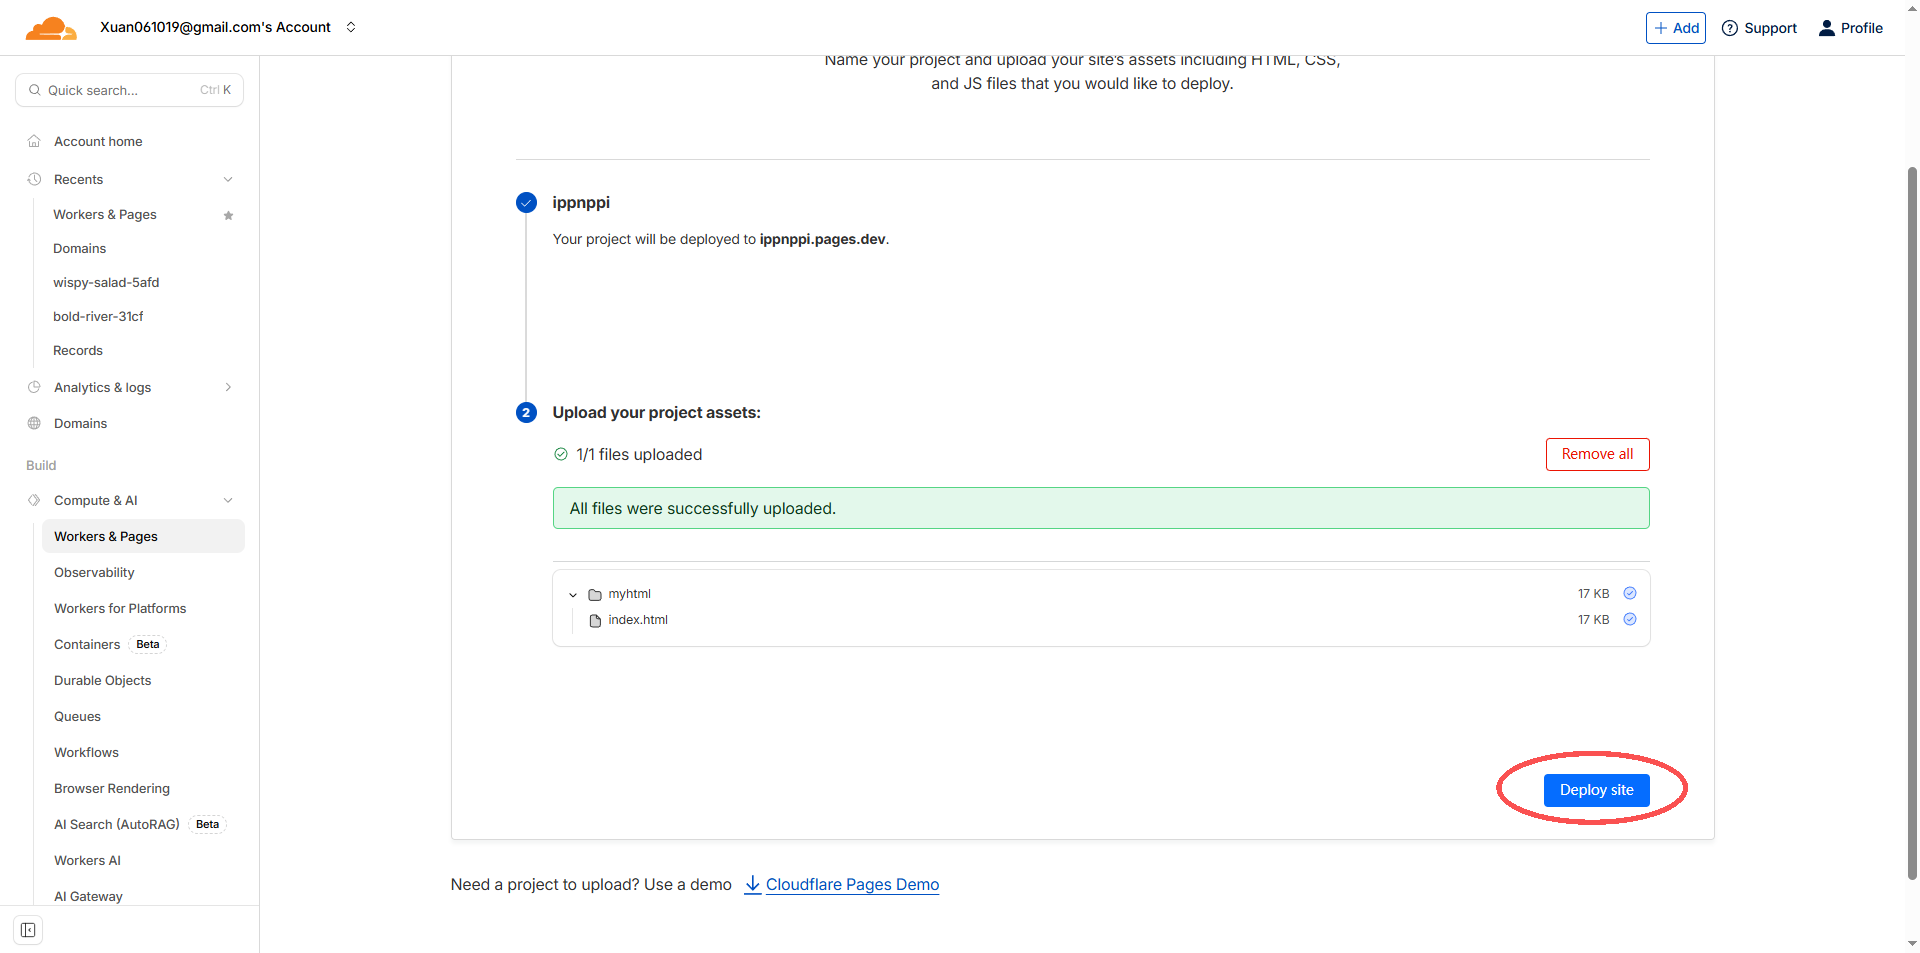Click the Analytics & logs icon

click(x=34, y=387)
